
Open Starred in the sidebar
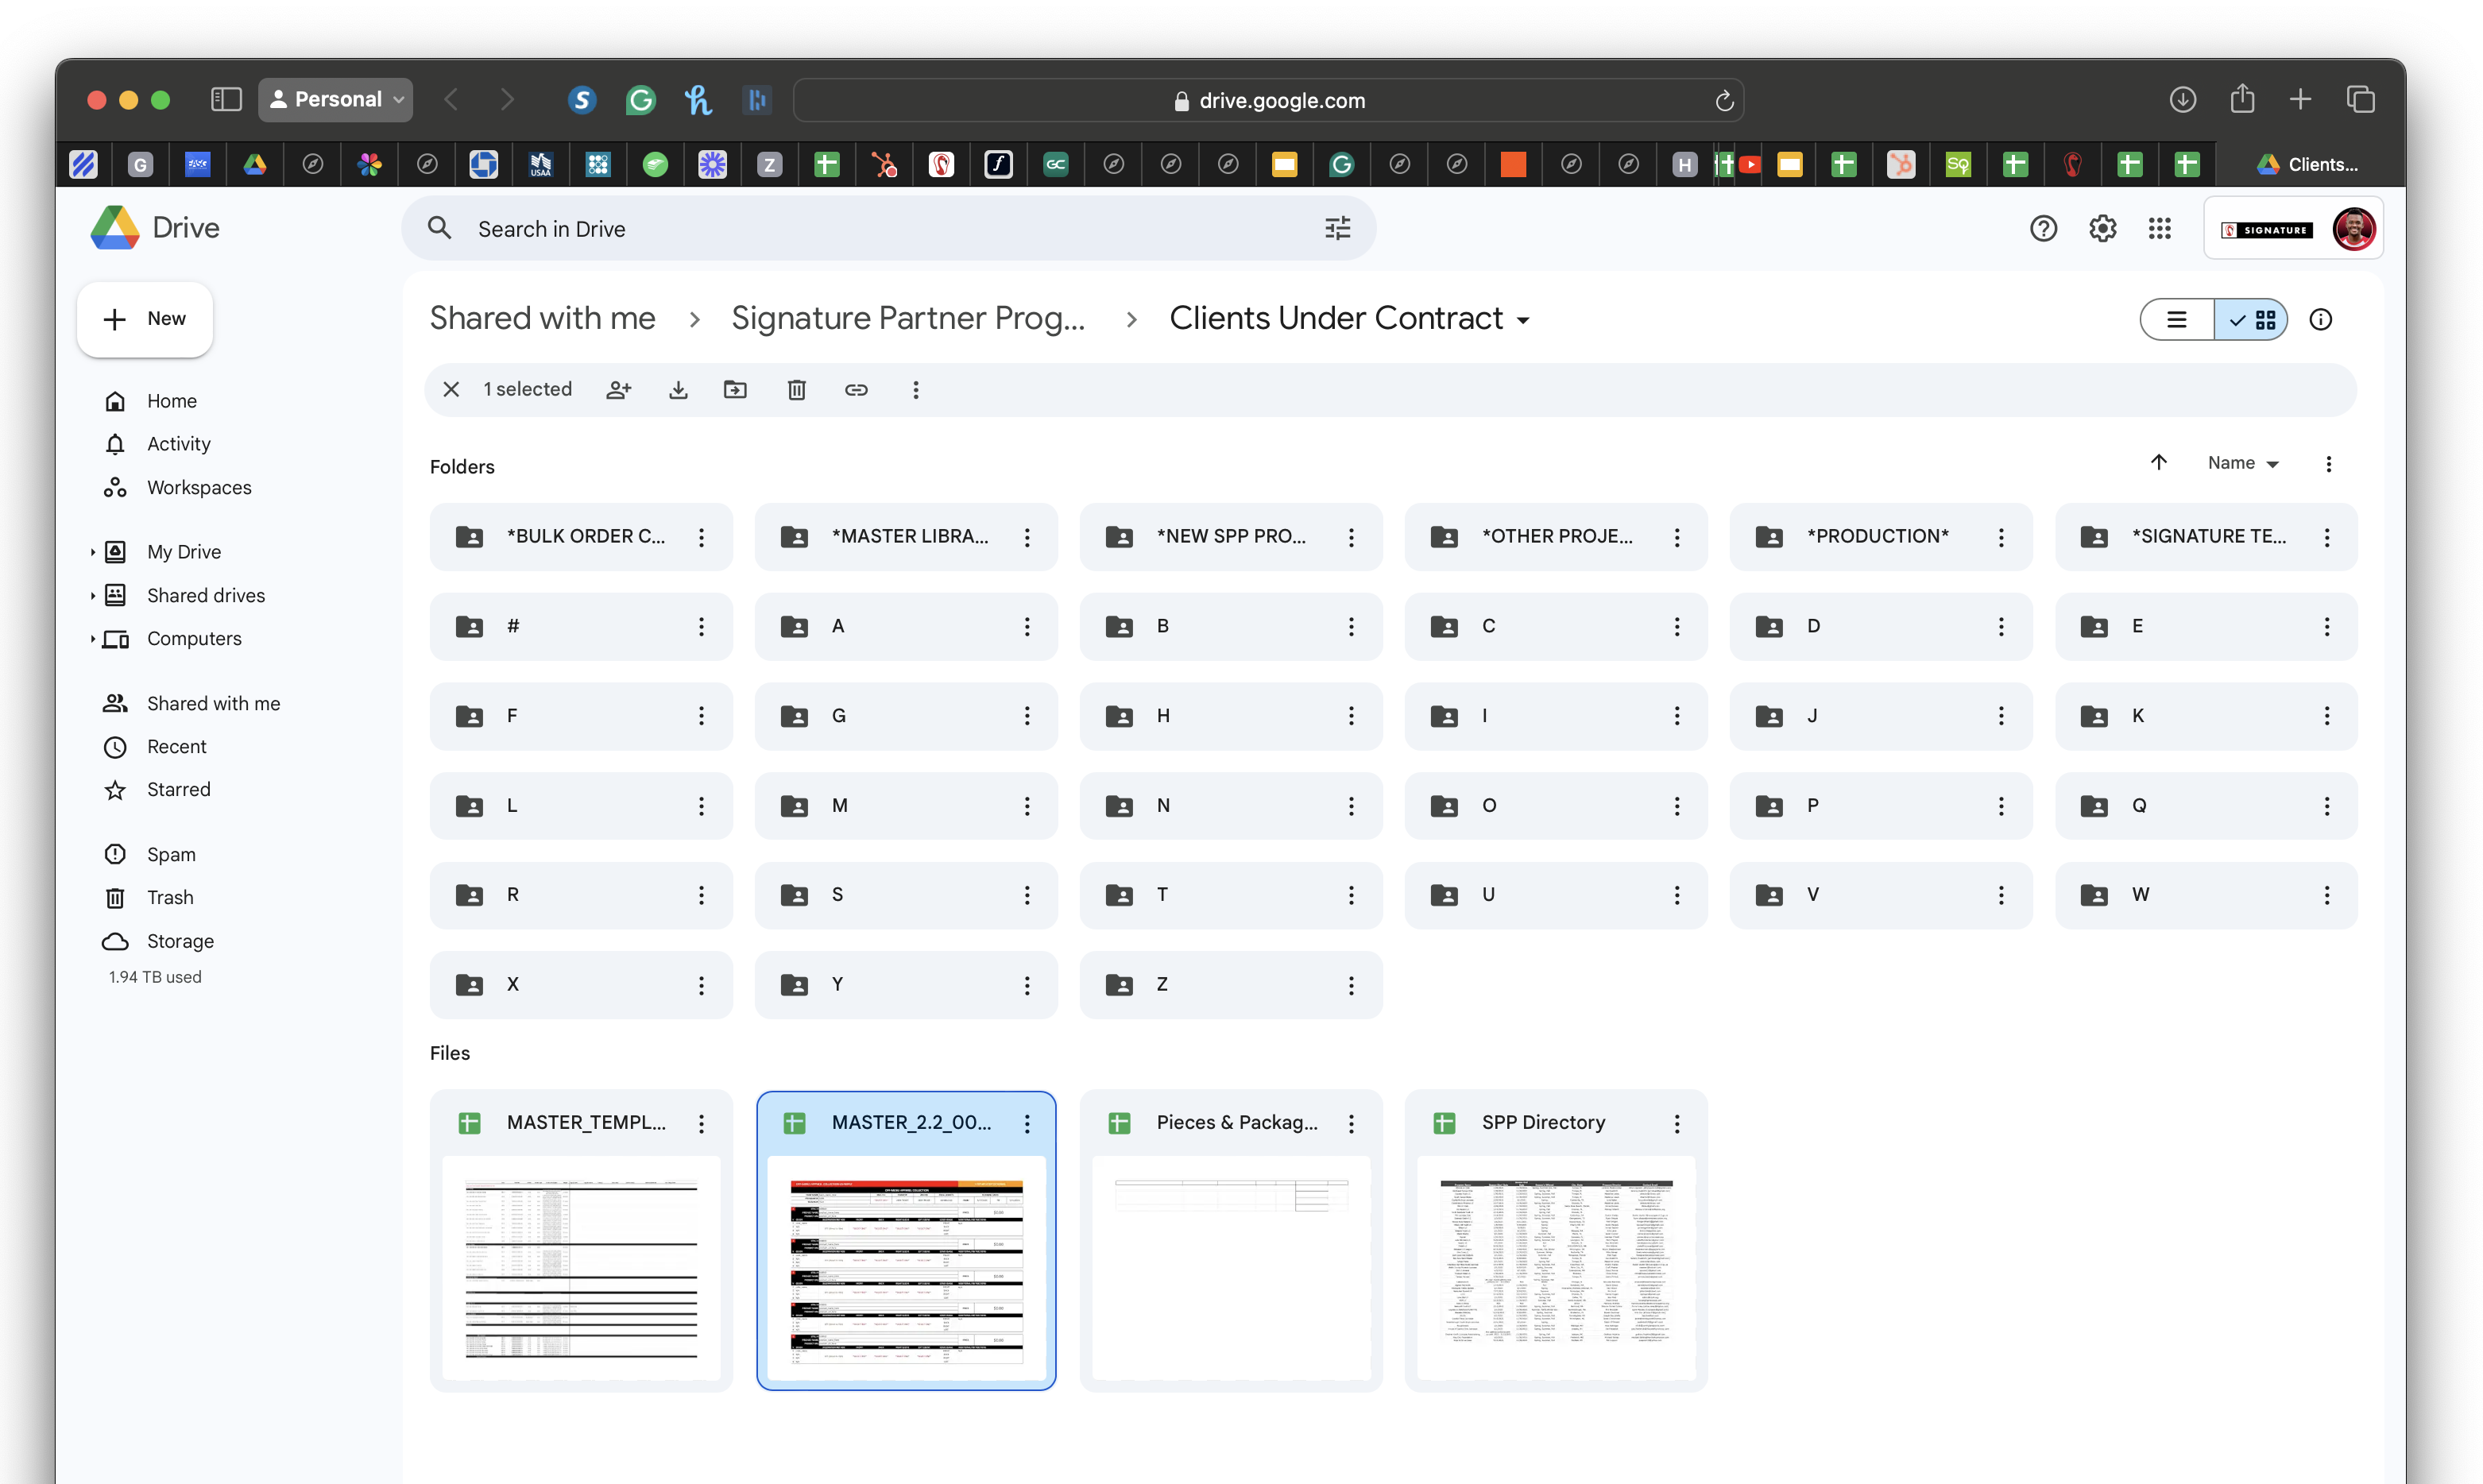(178, 790)
